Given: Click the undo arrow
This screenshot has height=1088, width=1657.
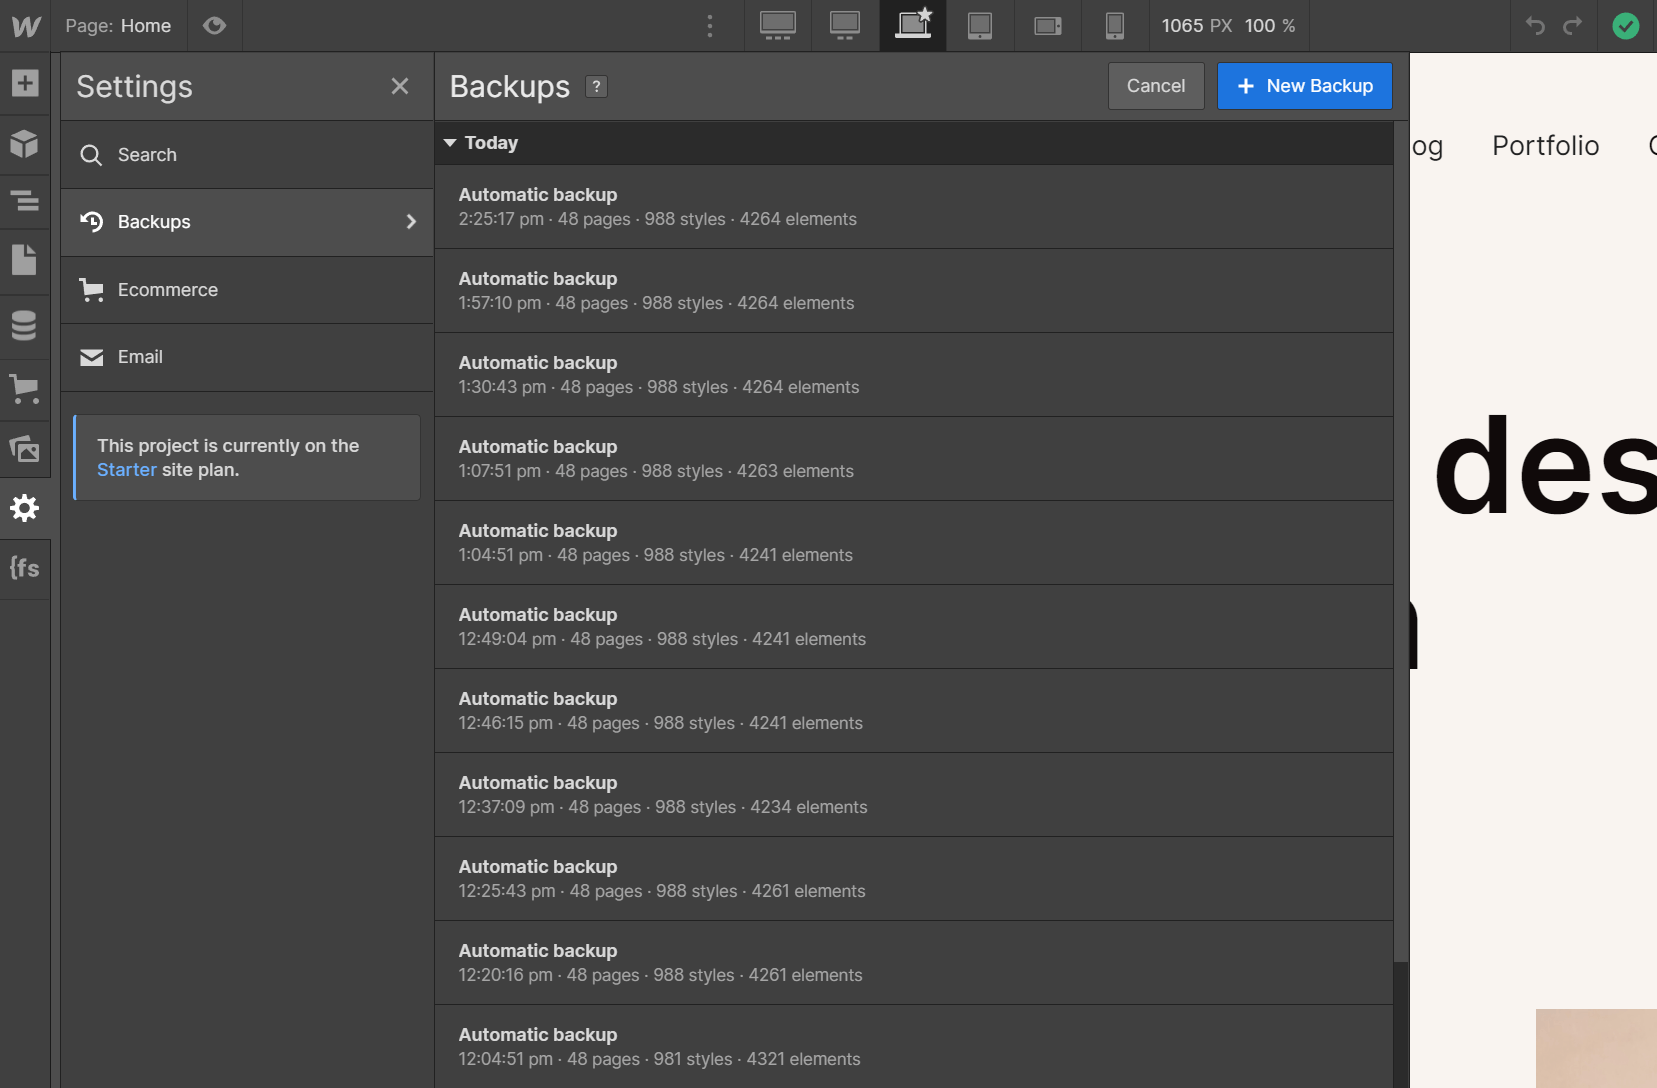Looking at the screenshot, I should click(x=1535, y=26).
